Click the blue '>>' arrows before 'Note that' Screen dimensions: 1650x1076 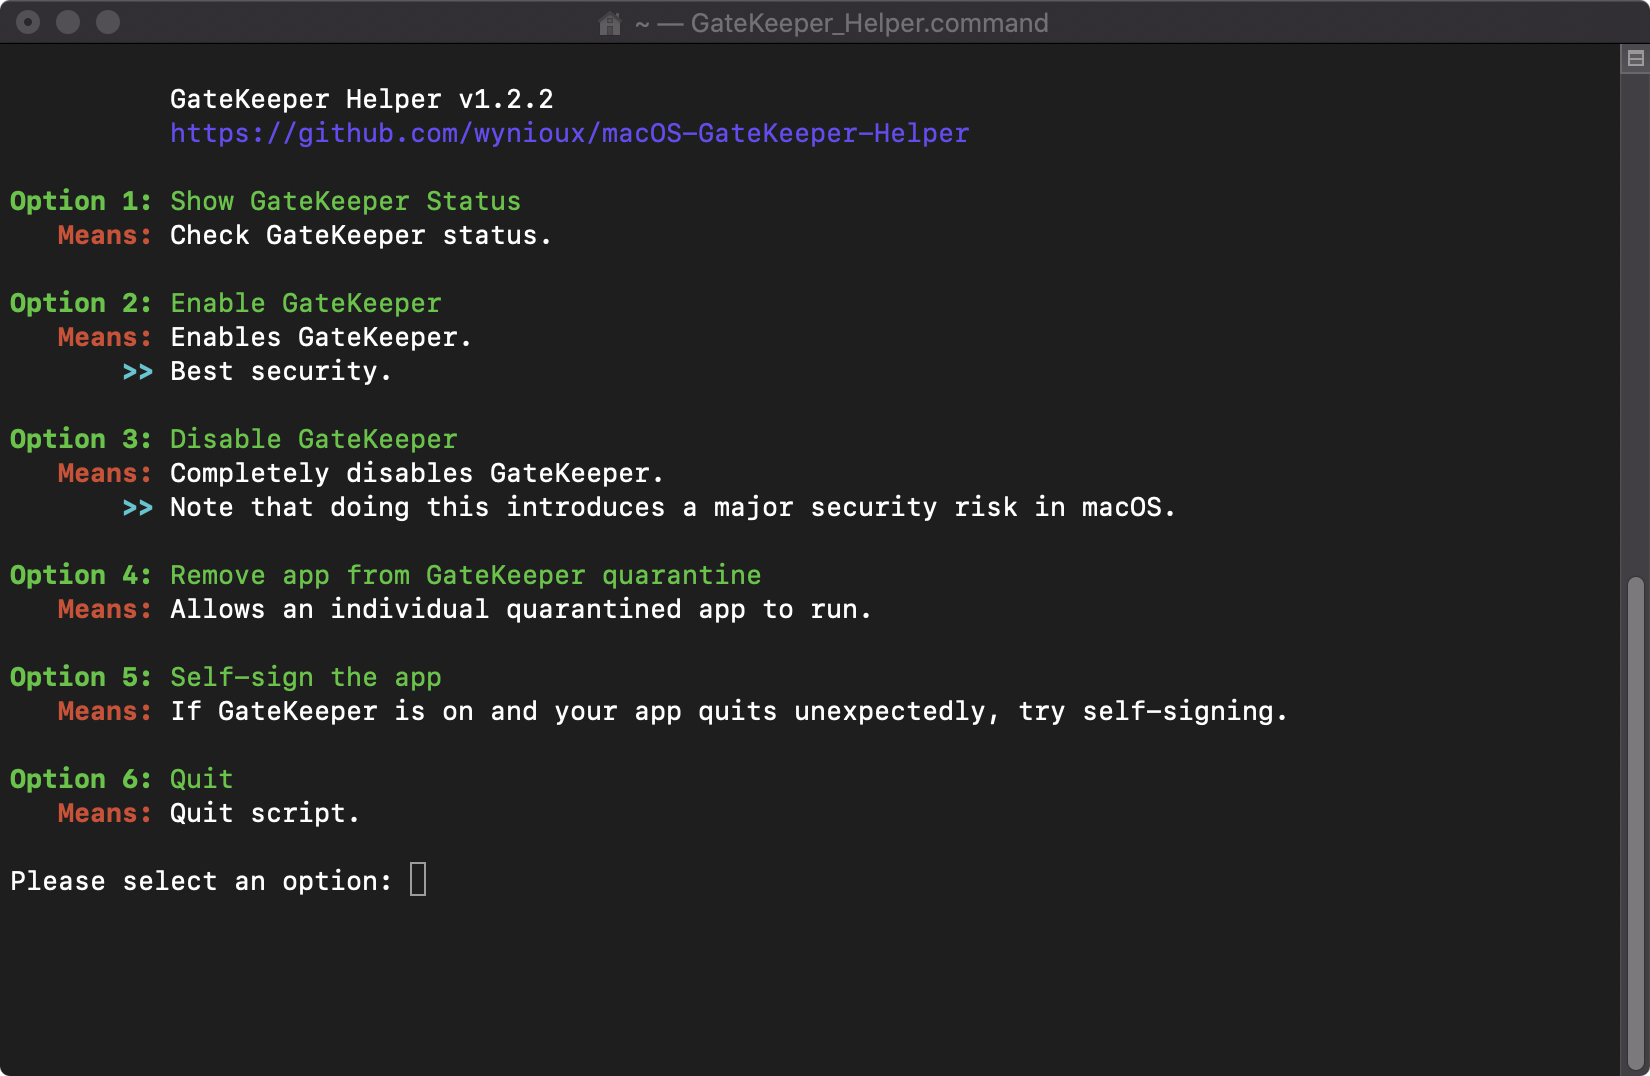coord(138,508)
